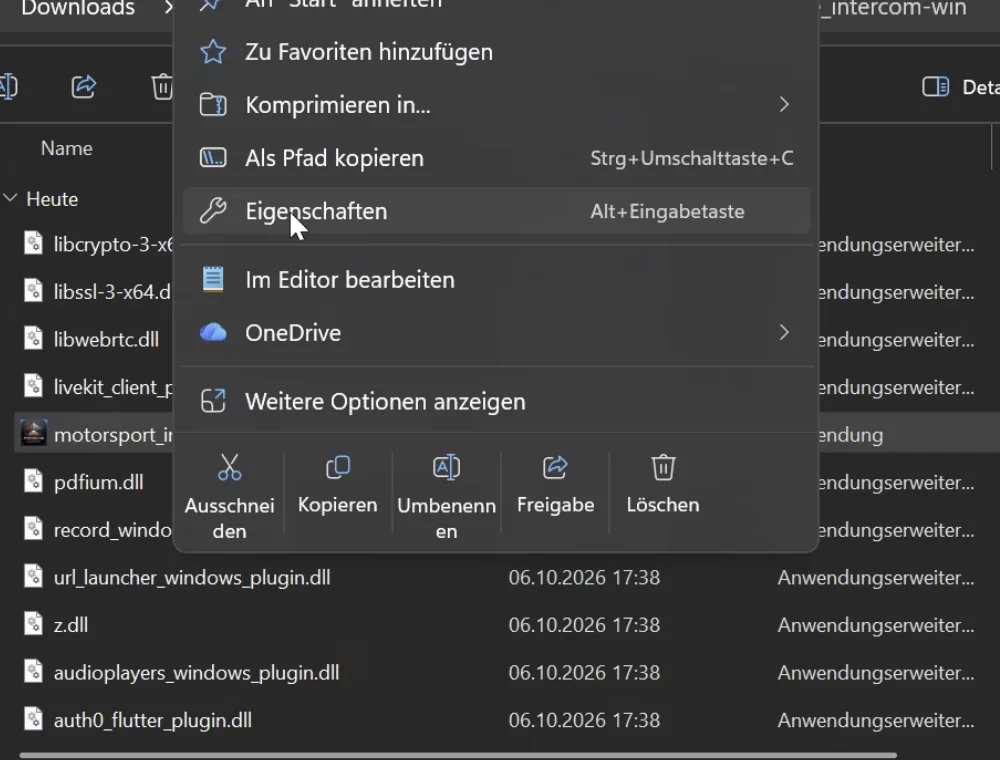Click the date of z.dll row
1000x760 pixels.
pyautogui.click(x=584, y=625)
